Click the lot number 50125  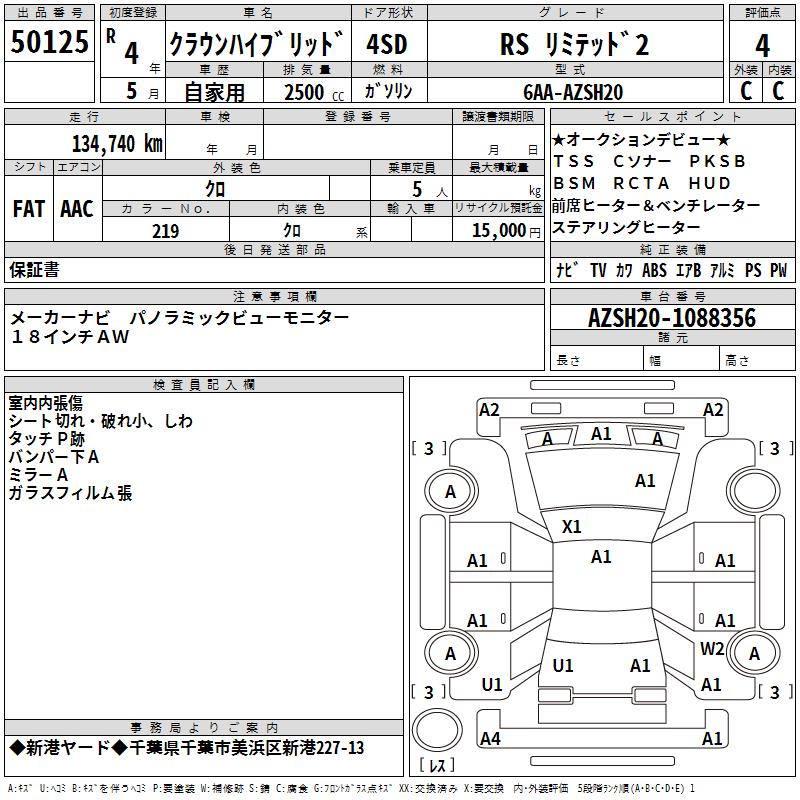click(49, 43)
